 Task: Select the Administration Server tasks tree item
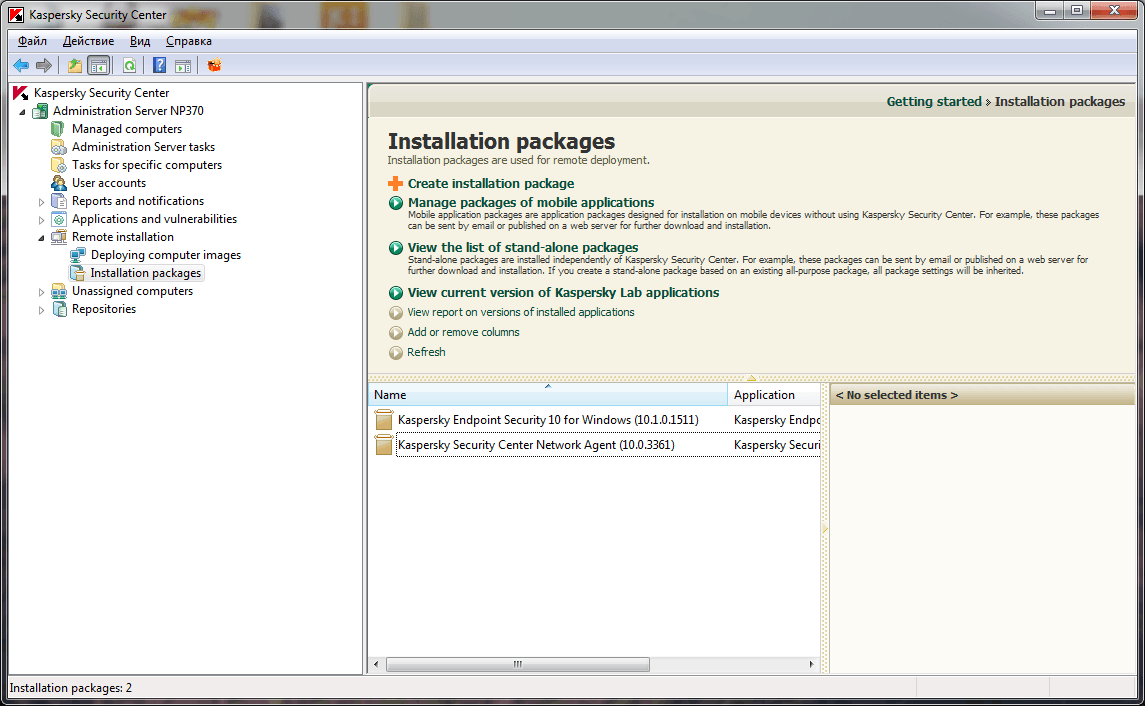[x=143, y=147]
